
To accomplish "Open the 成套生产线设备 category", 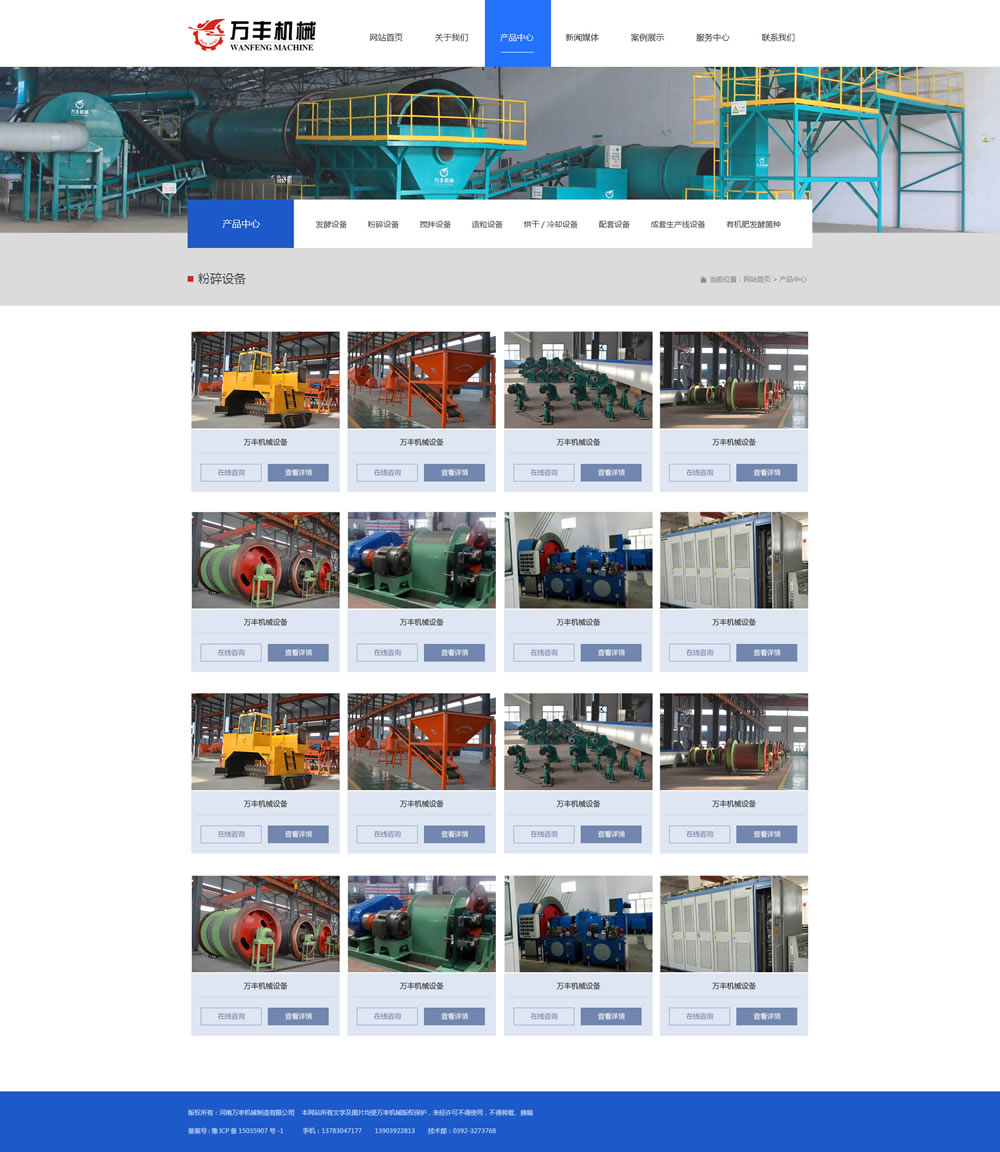I will pyautogui.click(x=678, y=225).
